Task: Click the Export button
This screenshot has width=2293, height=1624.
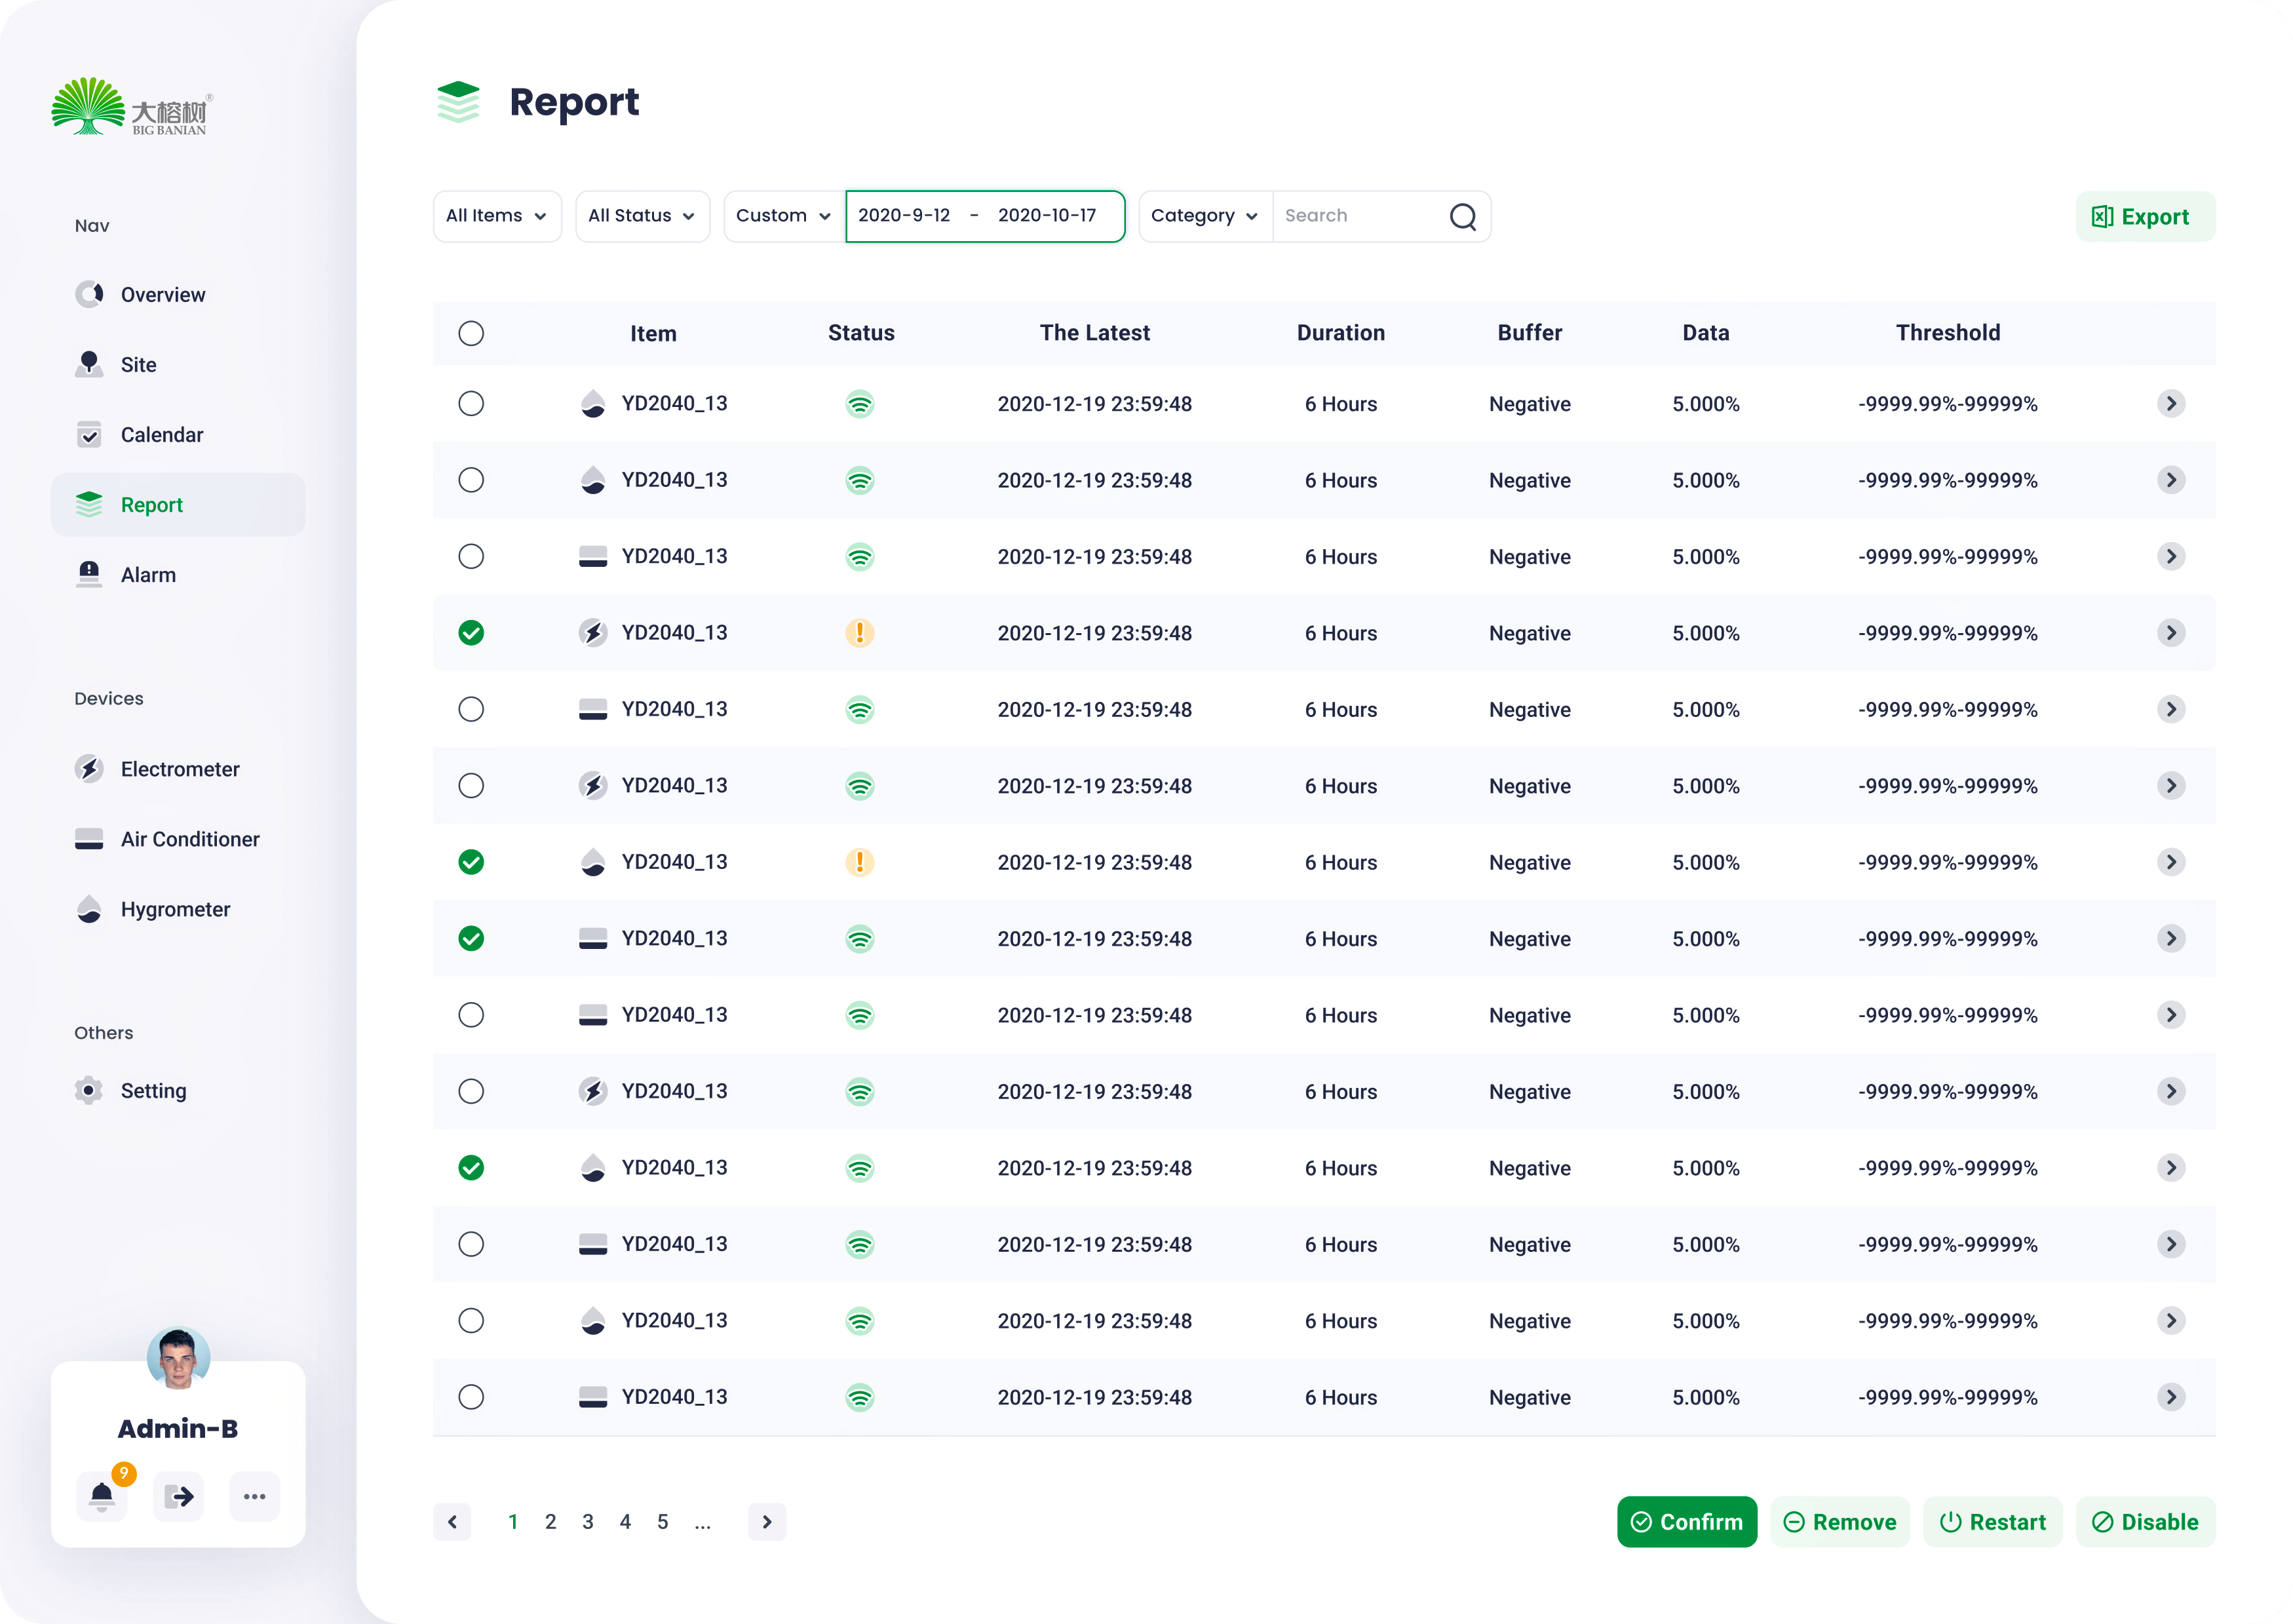Action: (x=2144, y=217)
